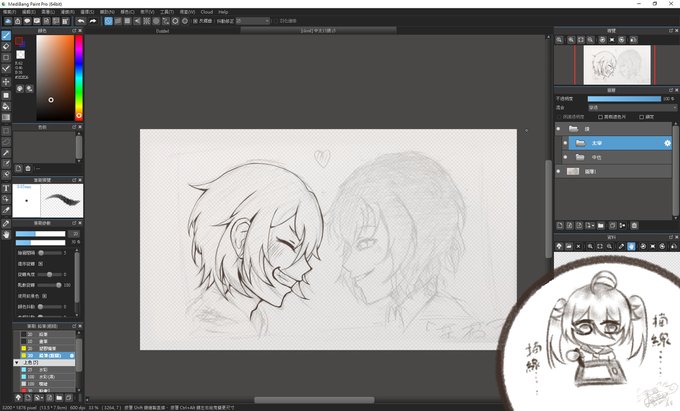Click the vertical hue color bar
Viewport: 680px width, 411px height.
coord(79,77)
